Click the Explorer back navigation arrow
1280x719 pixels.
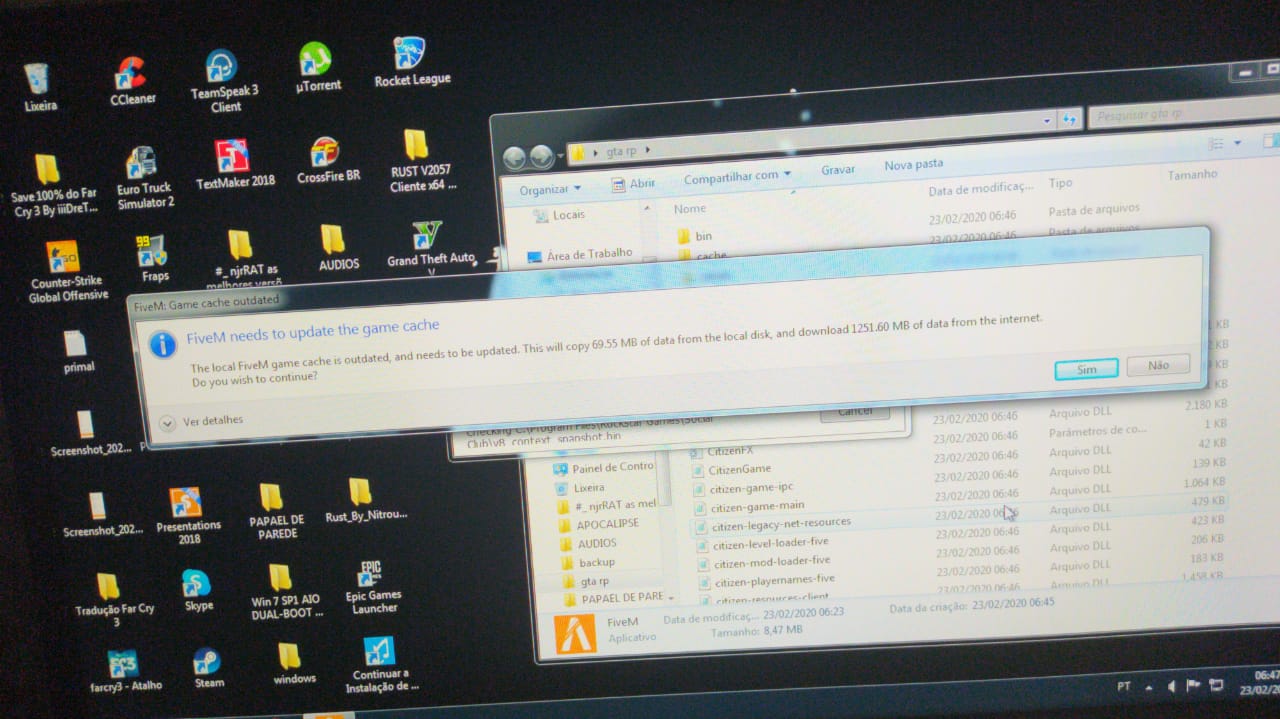(515, 158)
